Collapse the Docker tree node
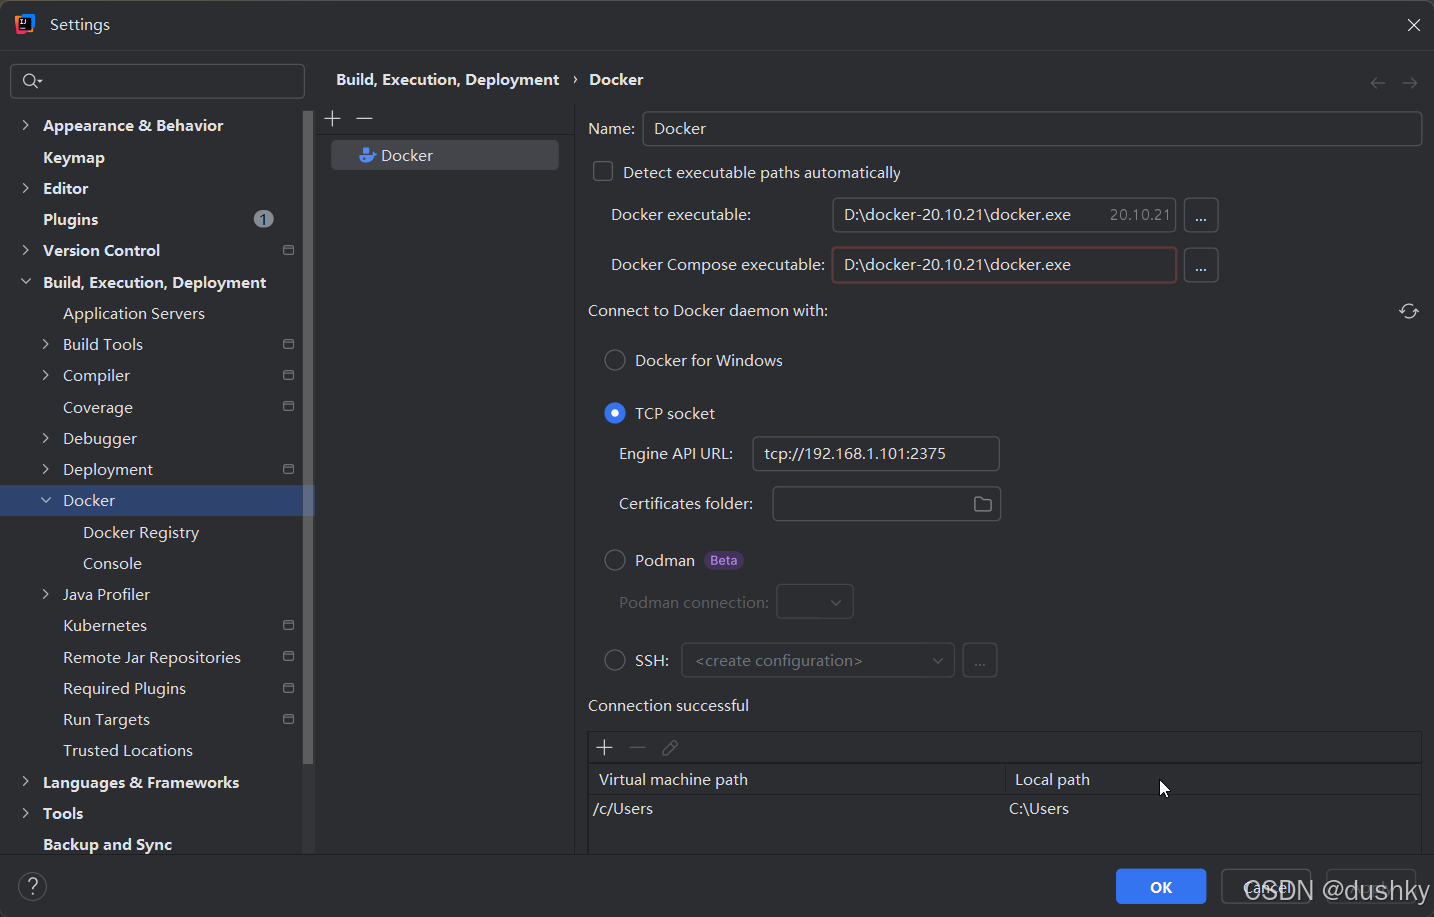This screenshot has width=1434, height=917. (x=46, y=500)
